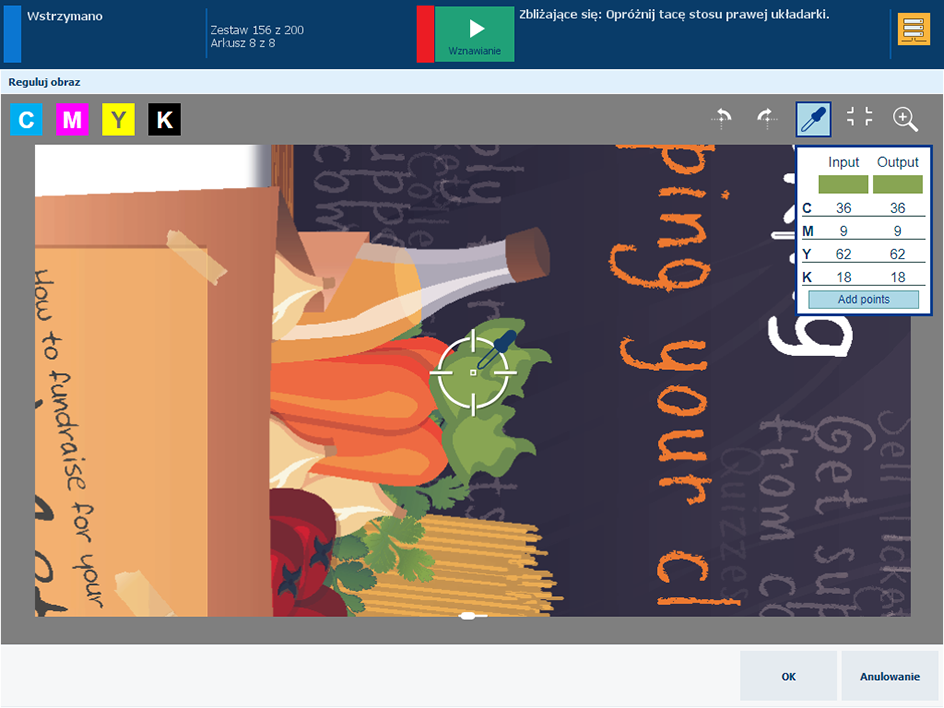Click the fit-to-screen icon
Image resolution: width=944 pixels, height=708 pixels.
point(859,117)
